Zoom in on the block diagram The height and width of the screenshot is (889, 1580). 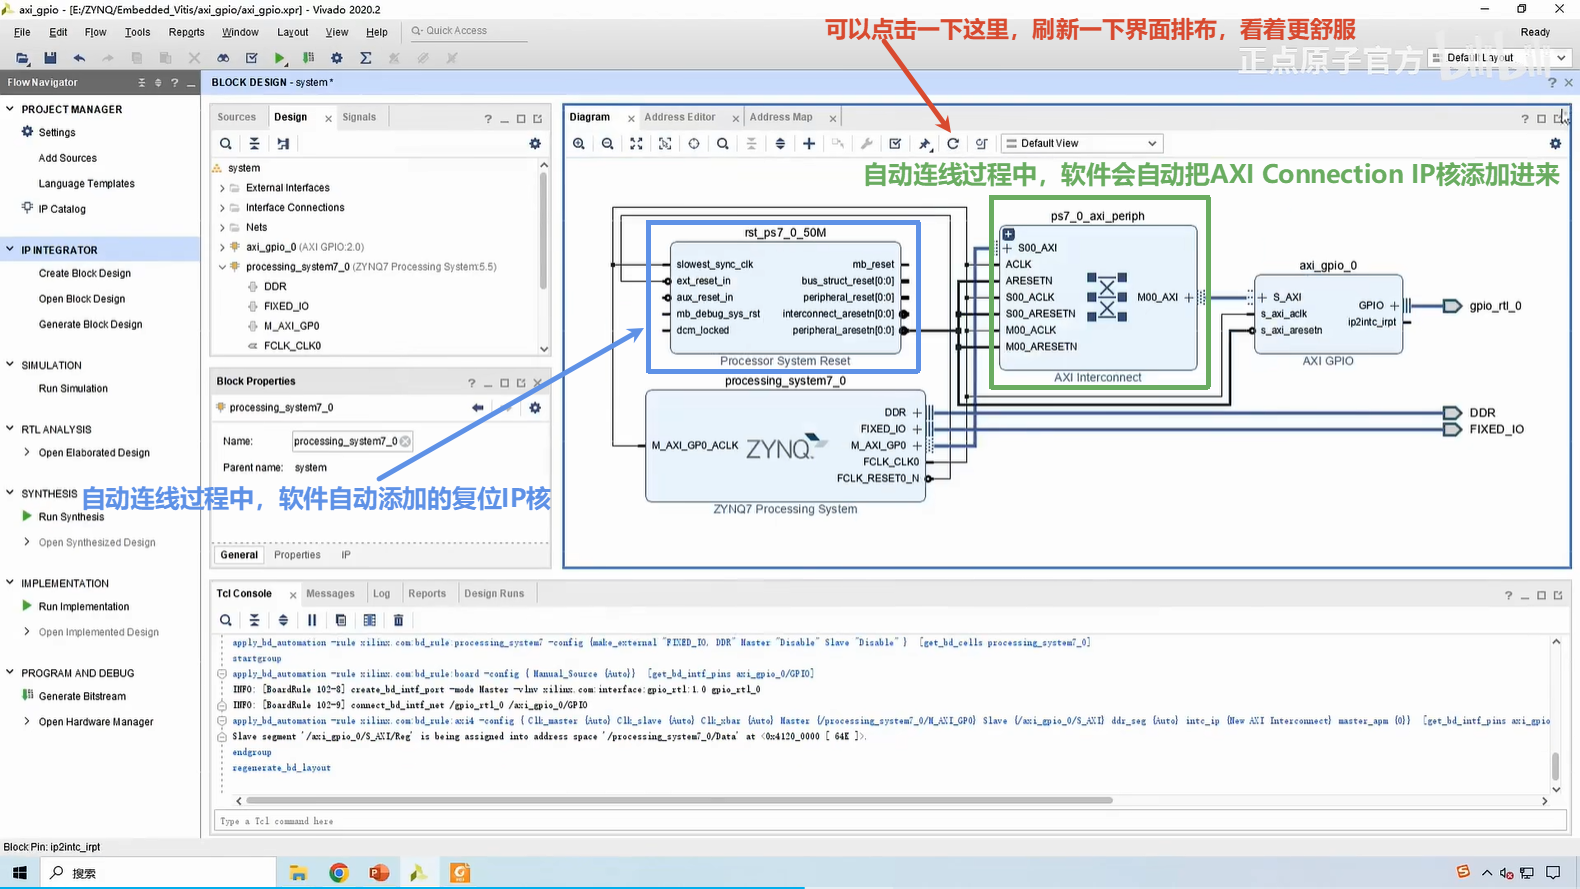click(579, 144)
